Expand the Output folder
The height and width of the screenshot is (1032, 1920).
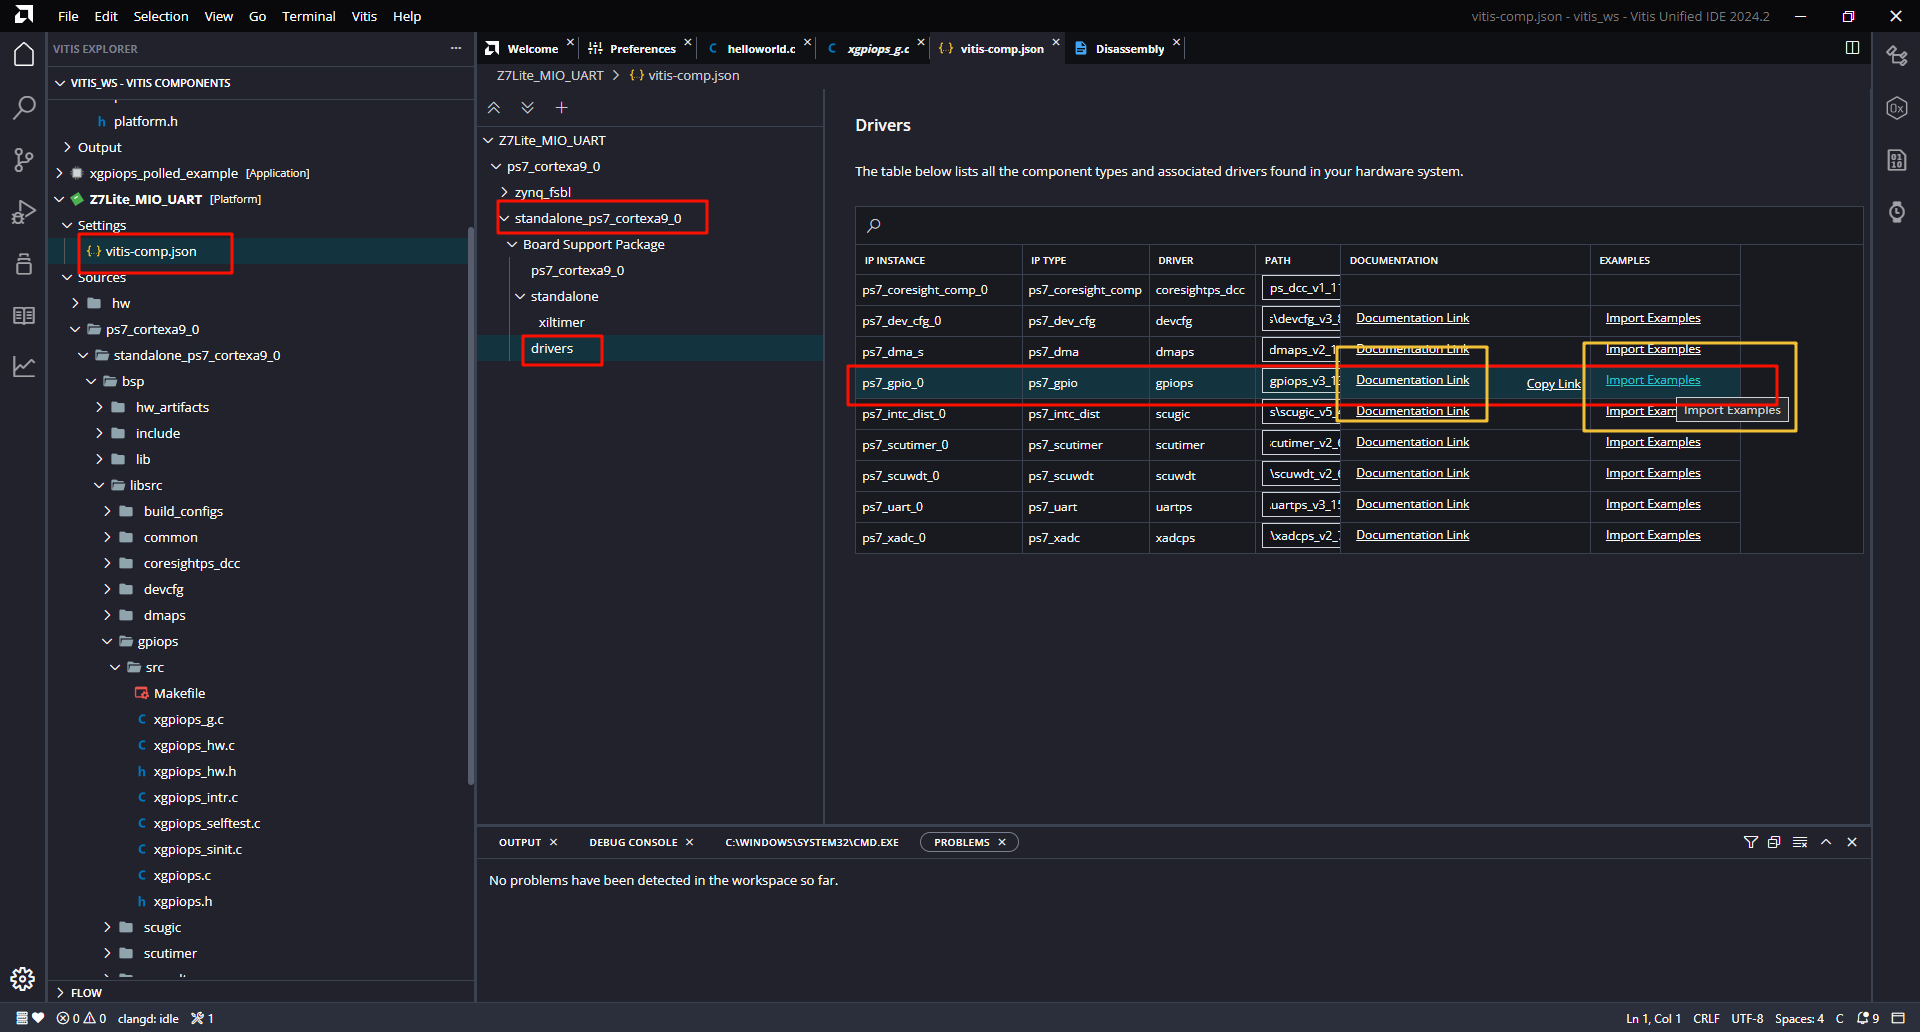pos(68,147)
